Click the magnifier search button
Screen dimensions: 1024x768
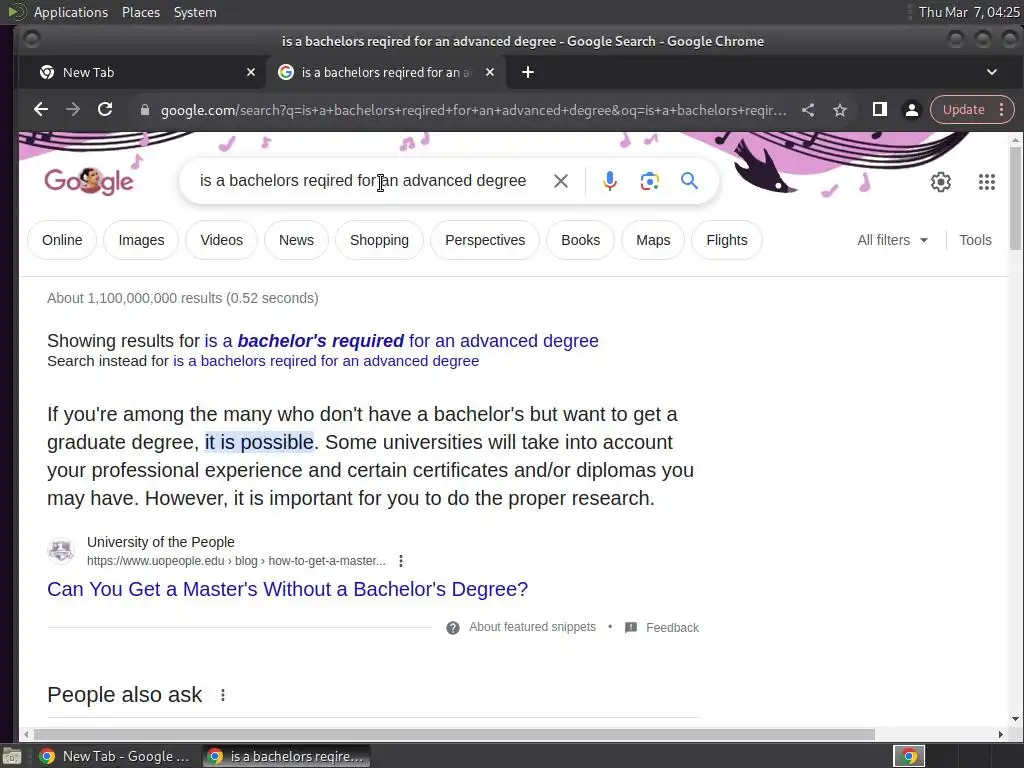690,181
